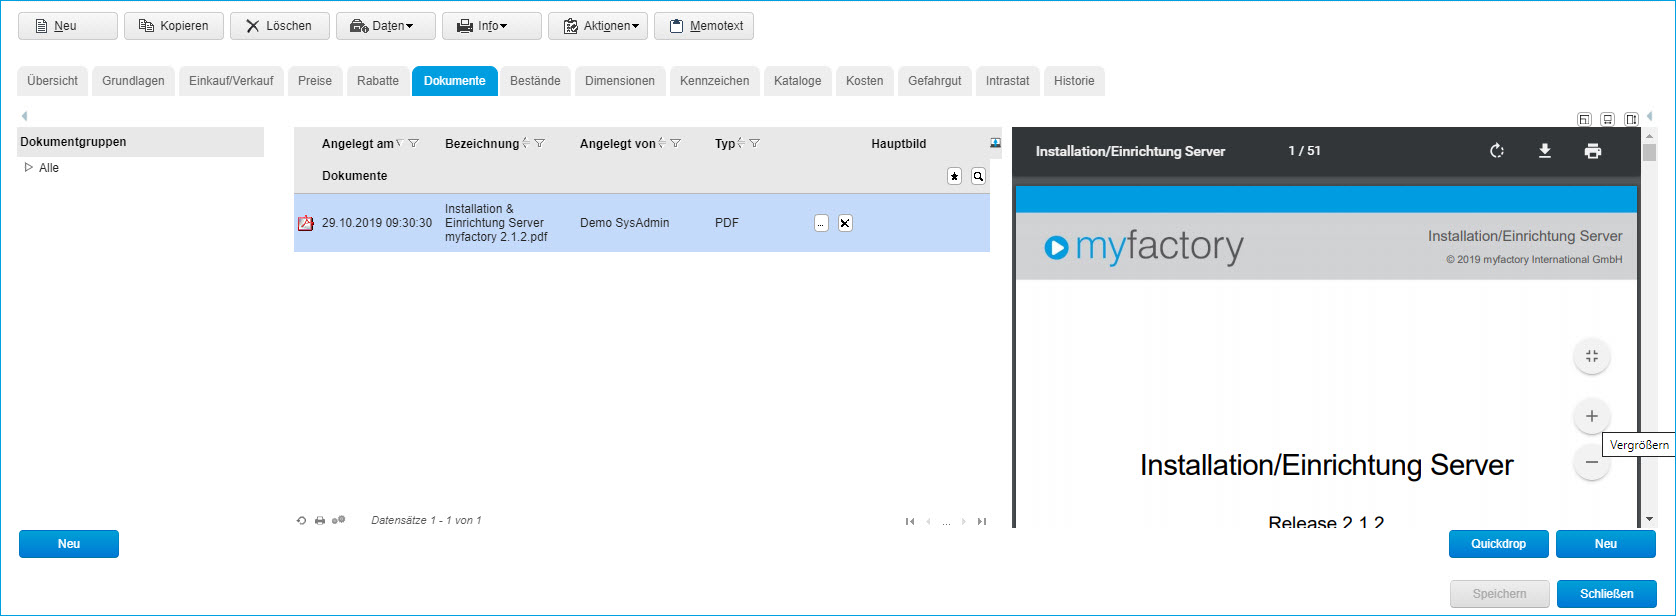Switch to the Grundlagen tab
This screenshot has height=616, width=1676.
click(133, 81)
